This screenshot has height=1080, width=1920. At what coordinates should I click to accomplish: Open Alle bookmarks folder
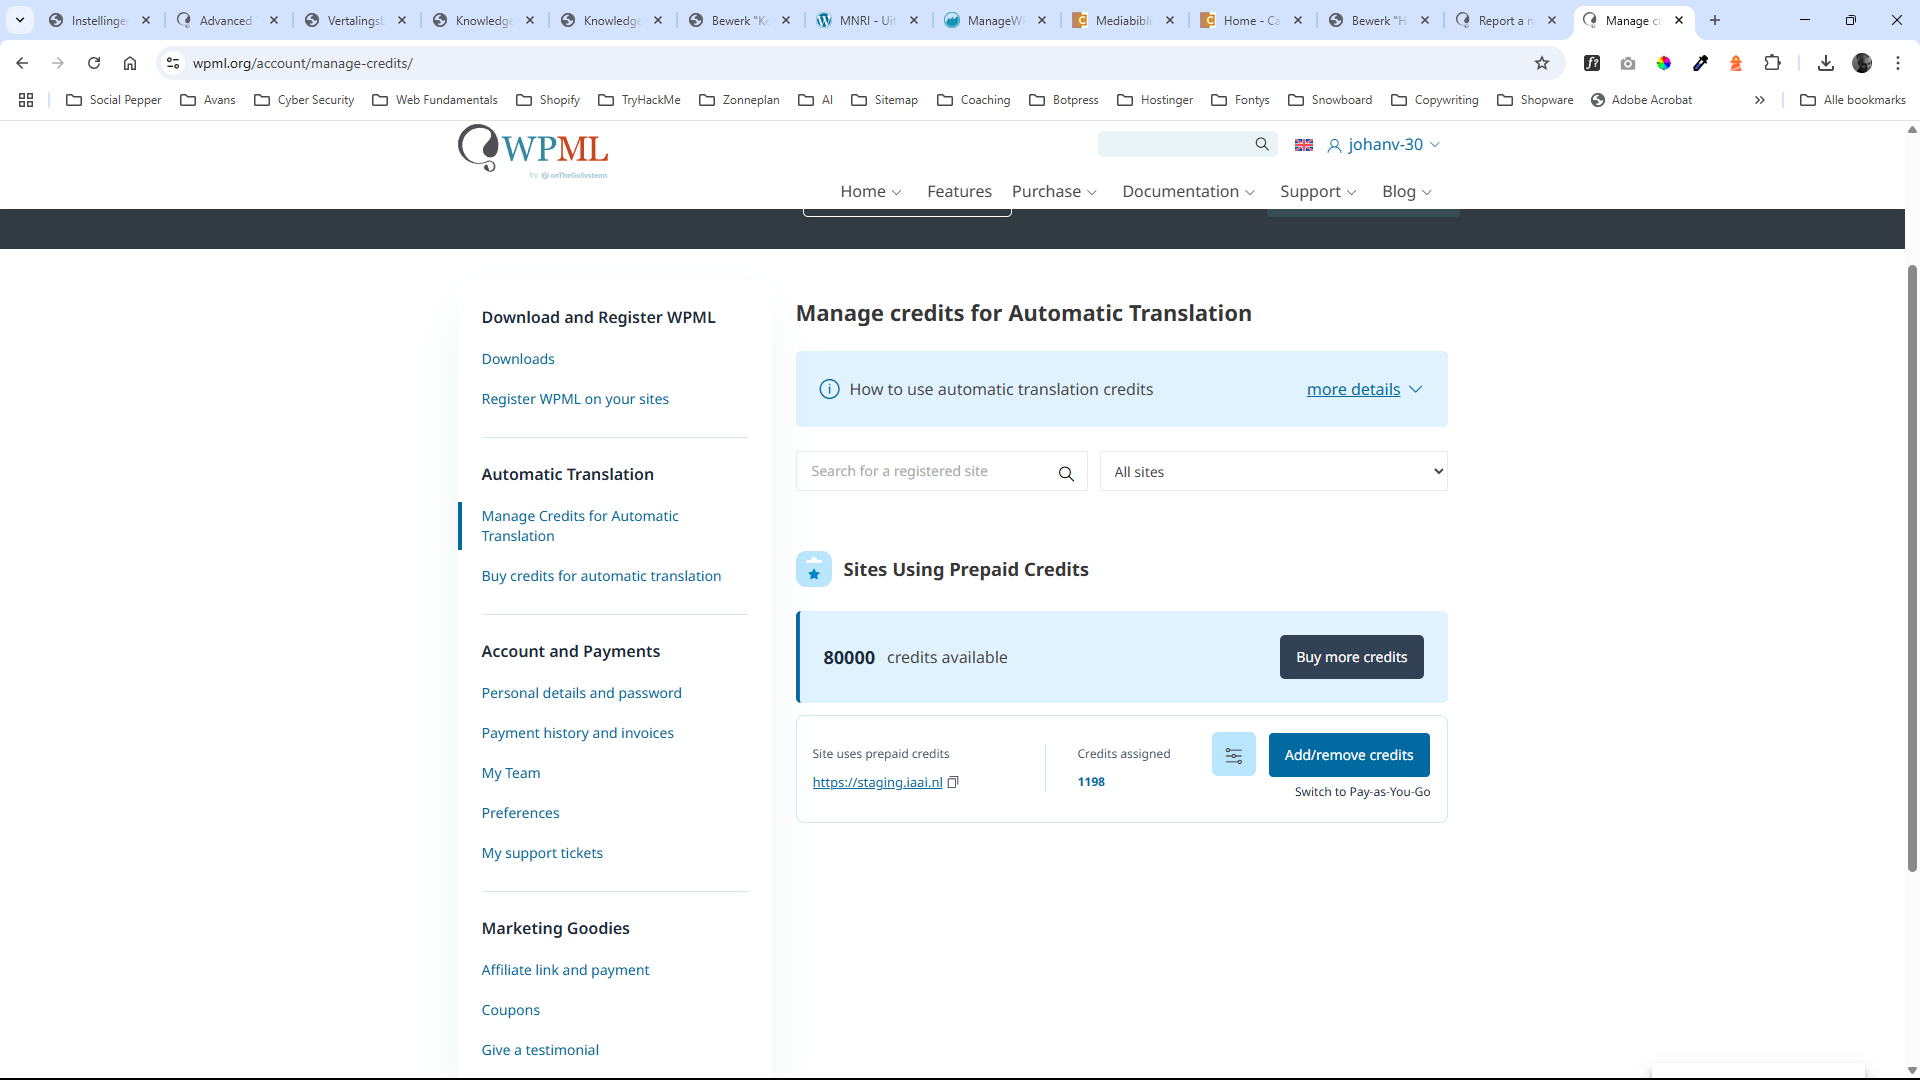[1853, 100]
